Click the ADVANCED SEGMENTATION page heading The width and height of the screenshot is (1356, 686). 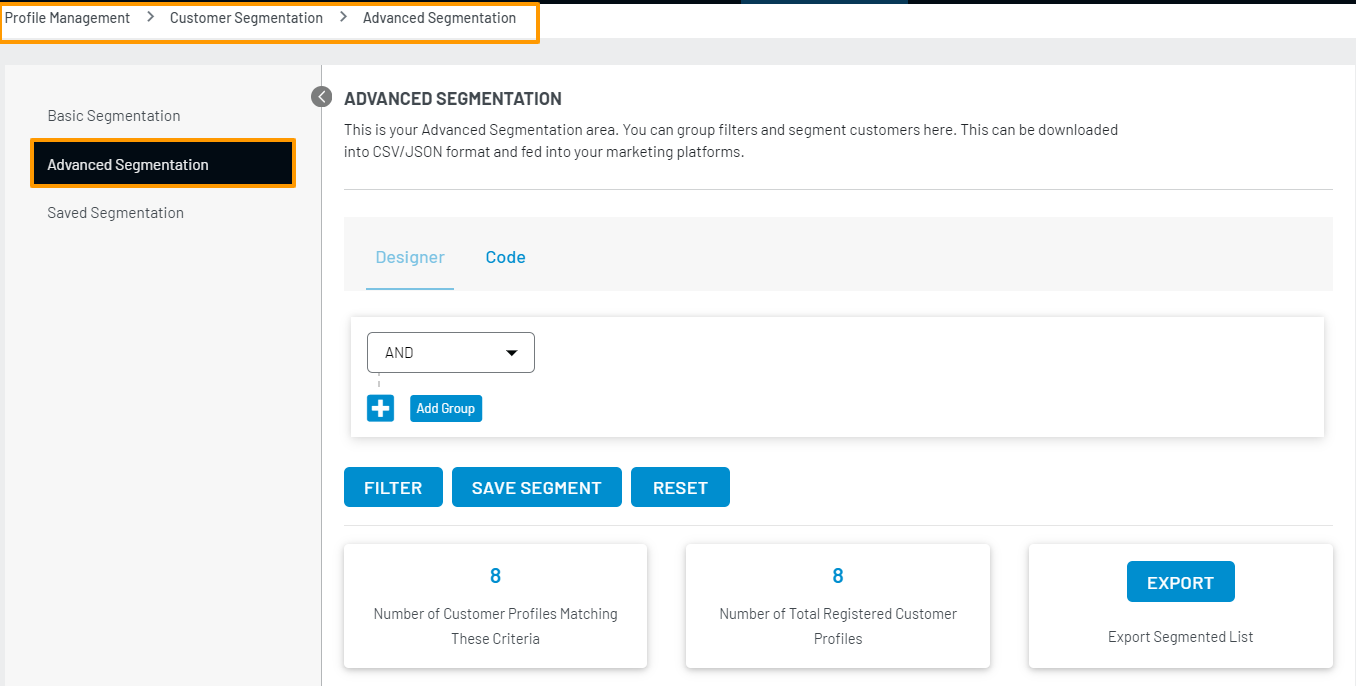click(453, 99)
